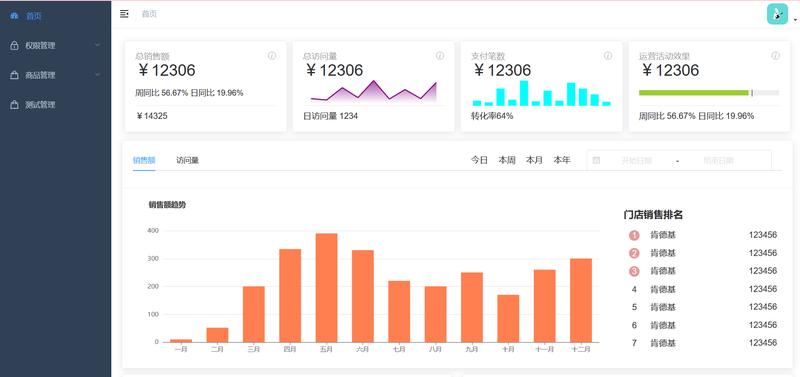Screen dimensions: 800x377
Task: Expand the 权限管理 submenu chevron
Action: pyautogui.click(x=97, y=45)
